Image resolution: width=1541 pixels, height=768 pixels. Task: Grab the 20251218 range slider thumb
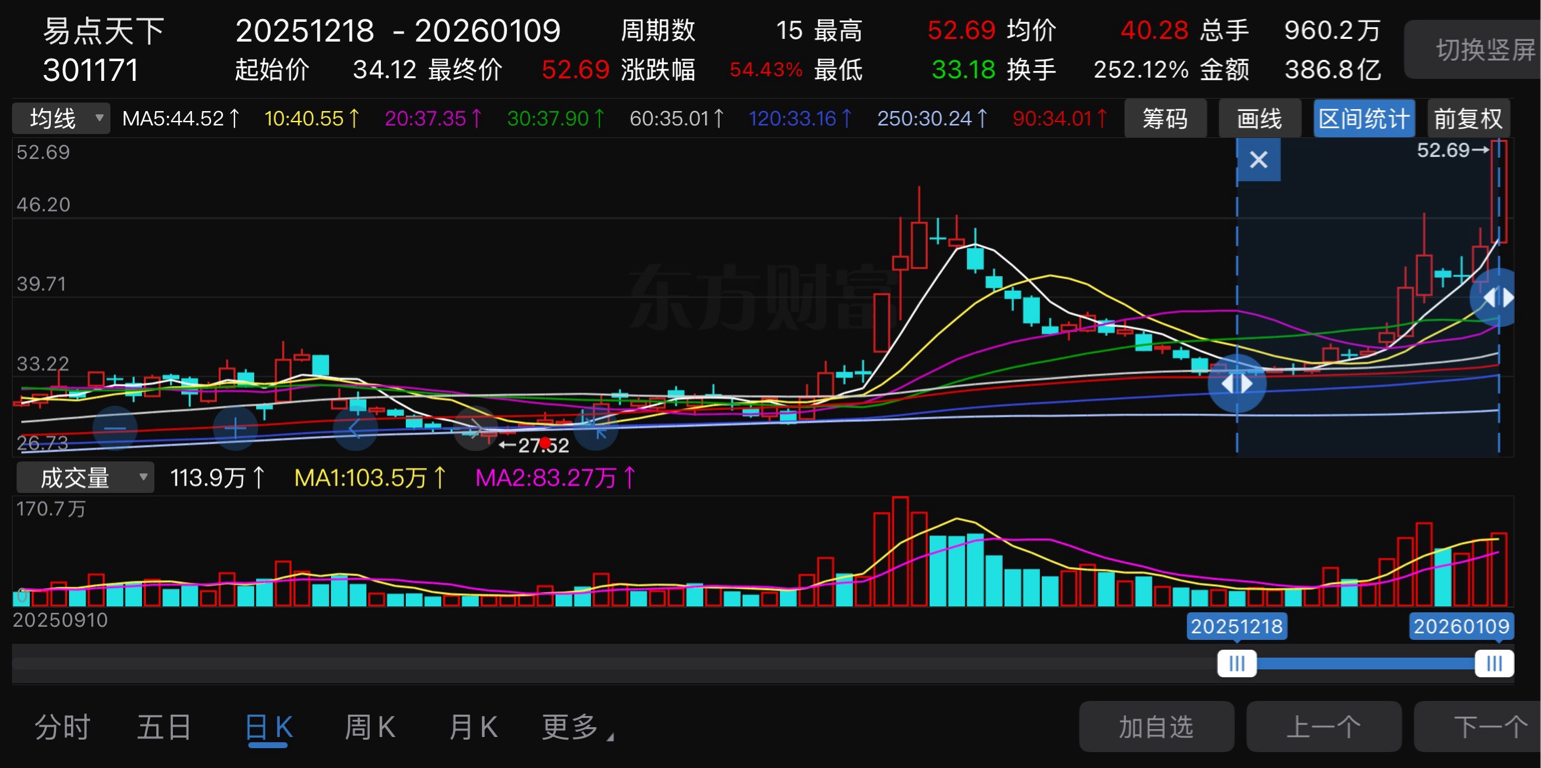(1237, 663)
